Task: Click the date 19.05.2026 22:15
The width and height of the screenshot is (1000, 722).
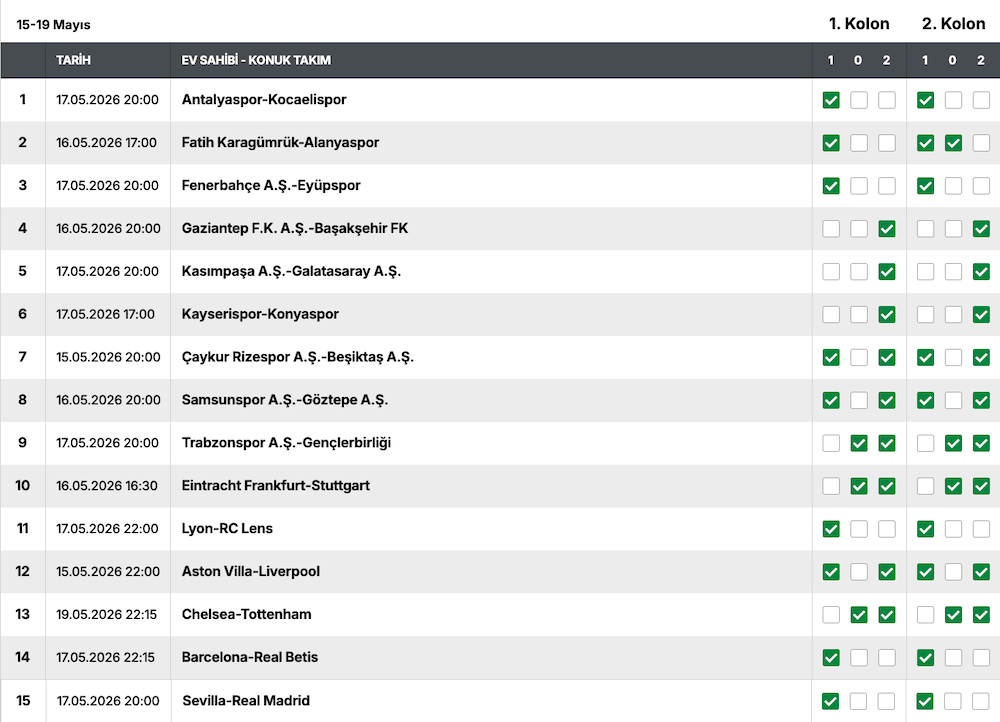Action: point(107,614)
